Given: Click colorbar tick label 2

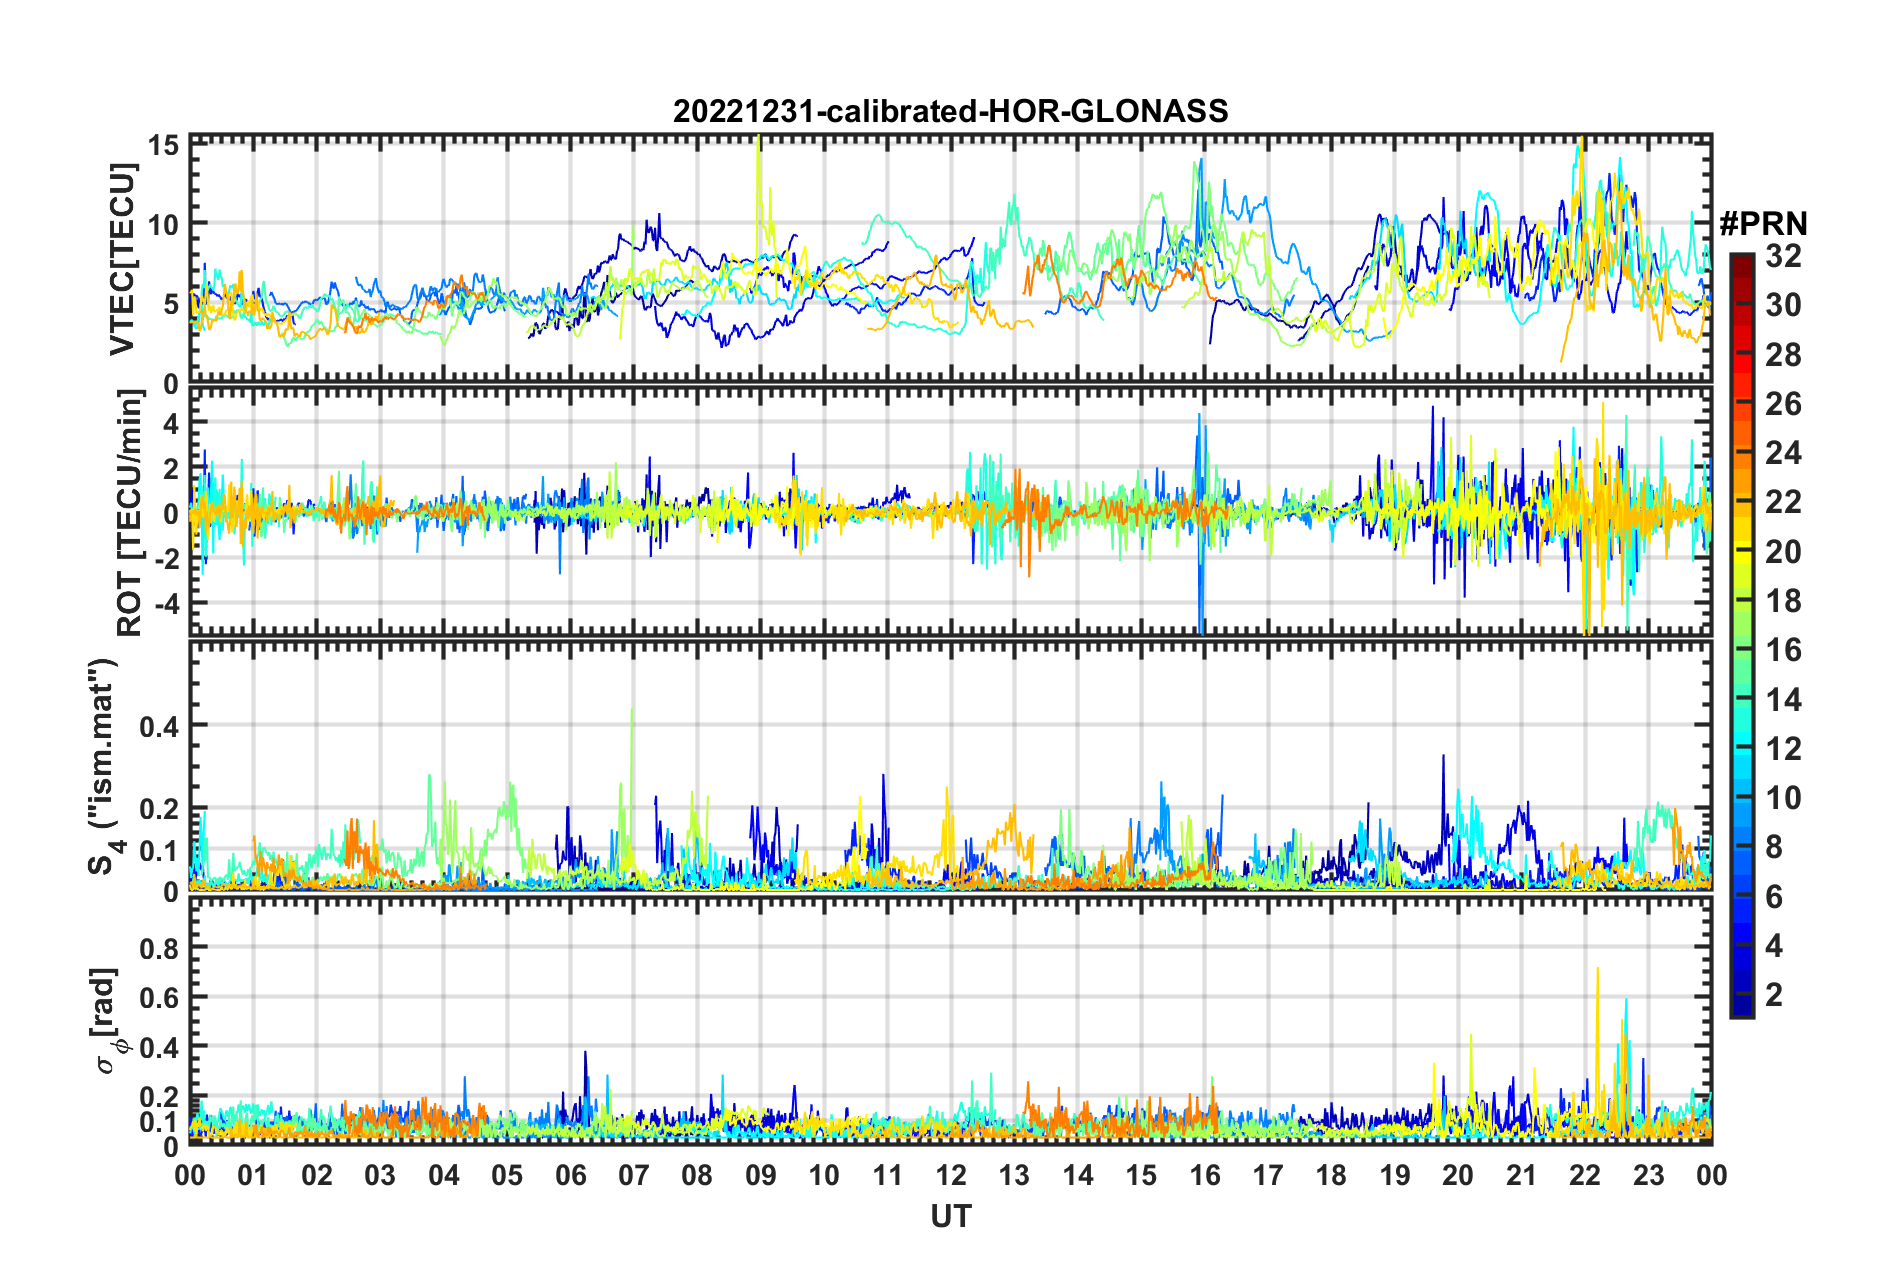Looking at the screenshot, I should pyautogui.click(x=1774, y=995).
